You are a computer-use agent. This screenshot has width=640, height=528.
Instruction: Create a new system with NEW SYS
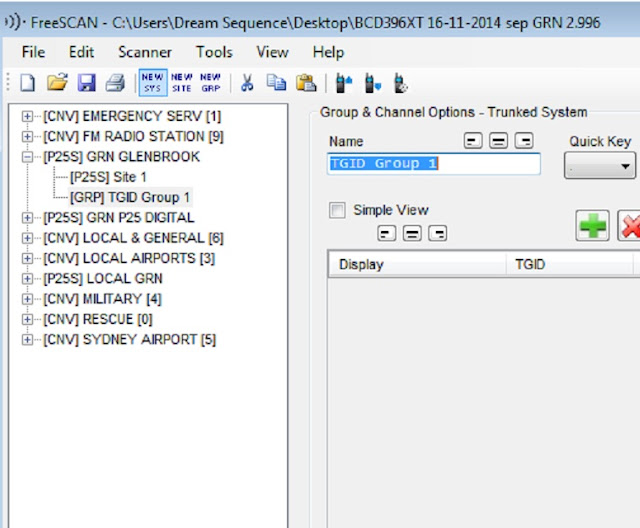pos(153,82)
